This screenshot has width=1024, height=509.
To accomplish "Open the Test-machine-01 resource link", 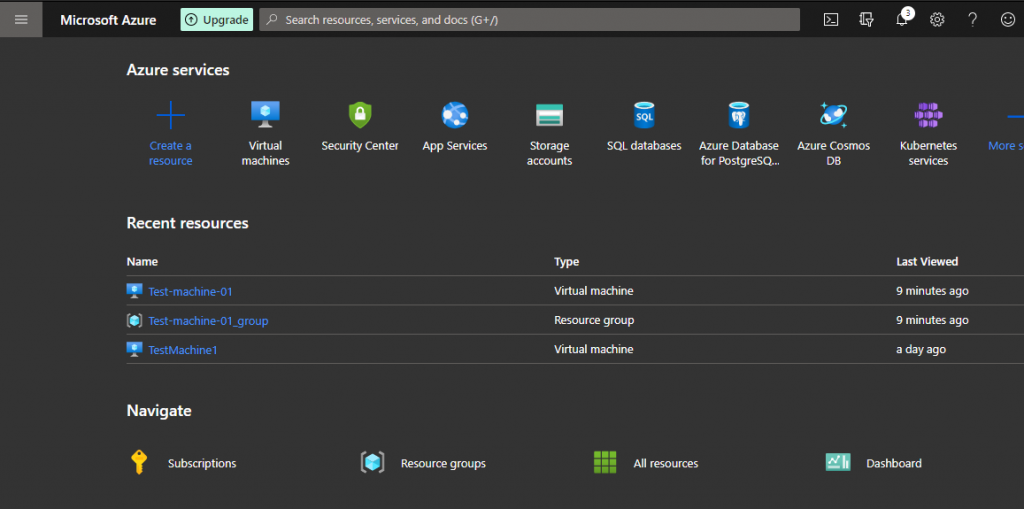I will coord(190,291).
